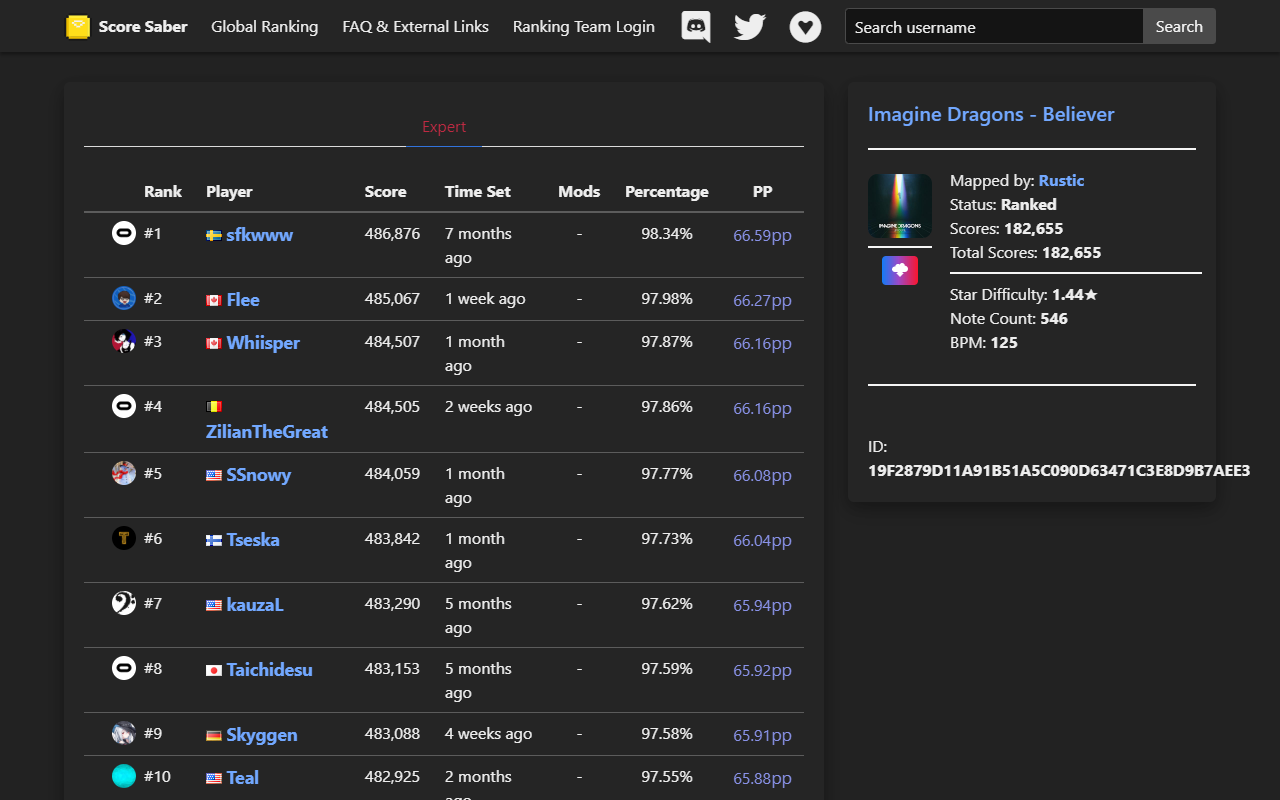Click the Score Saber home text
1280x800 pixels.
click(x=143, y=27)
